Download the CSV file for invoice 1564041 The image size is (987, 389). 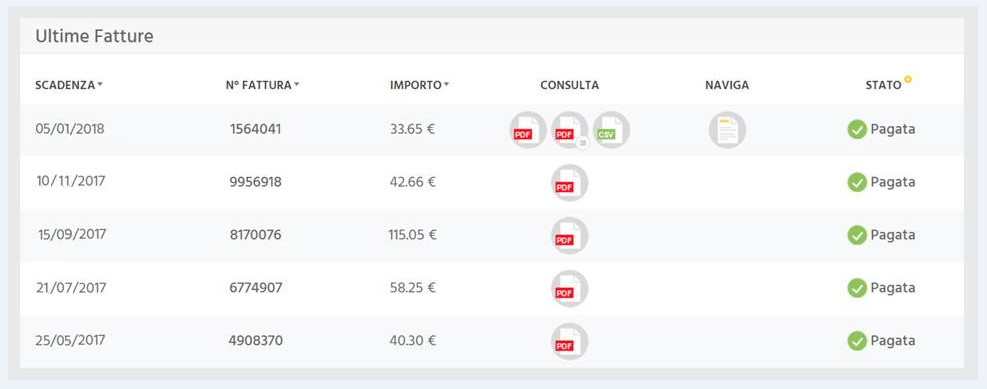[x=611, y=130]
